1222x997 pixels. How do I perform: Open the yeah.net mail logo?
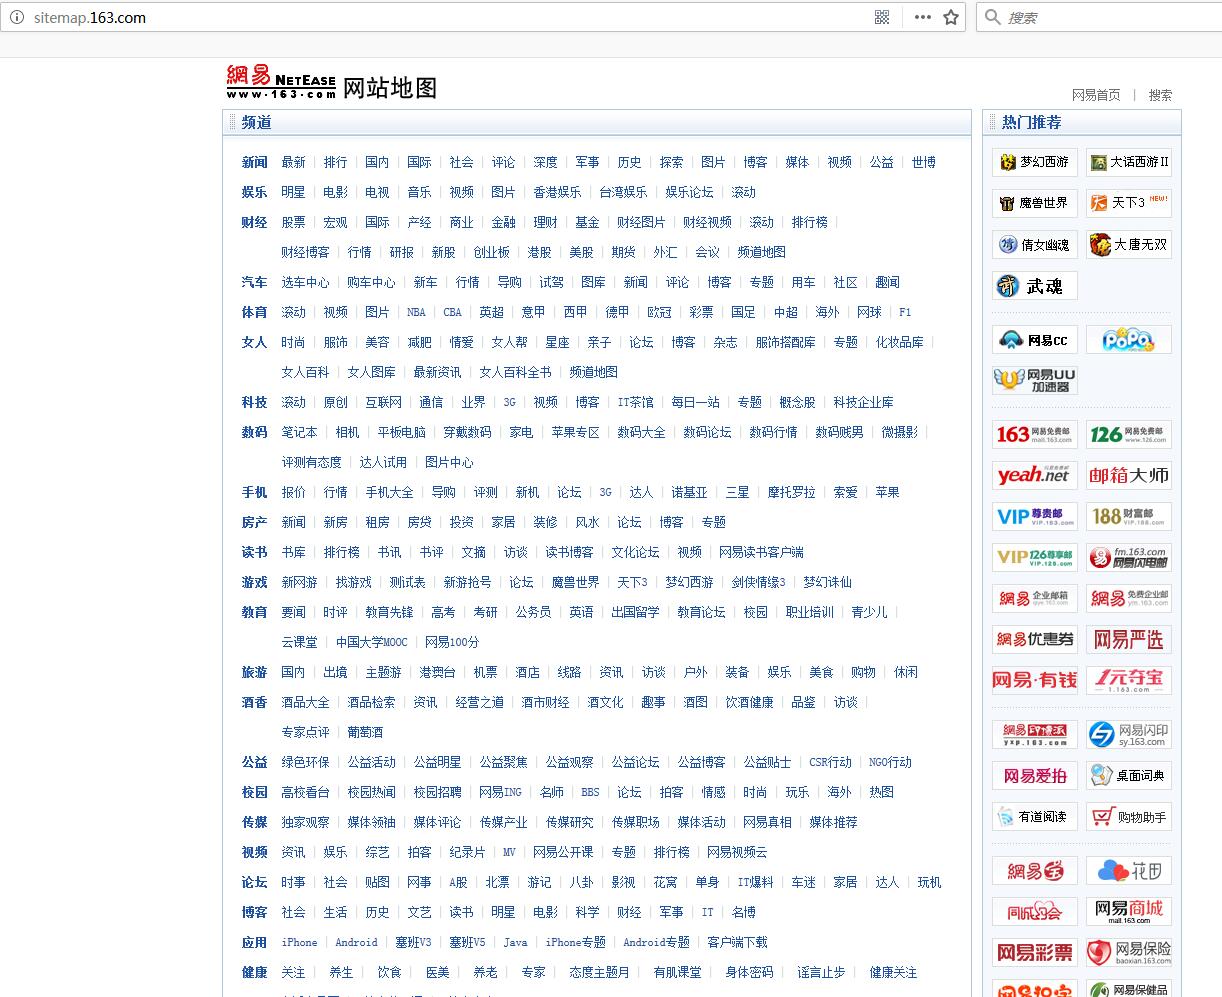click(1035, 476)
